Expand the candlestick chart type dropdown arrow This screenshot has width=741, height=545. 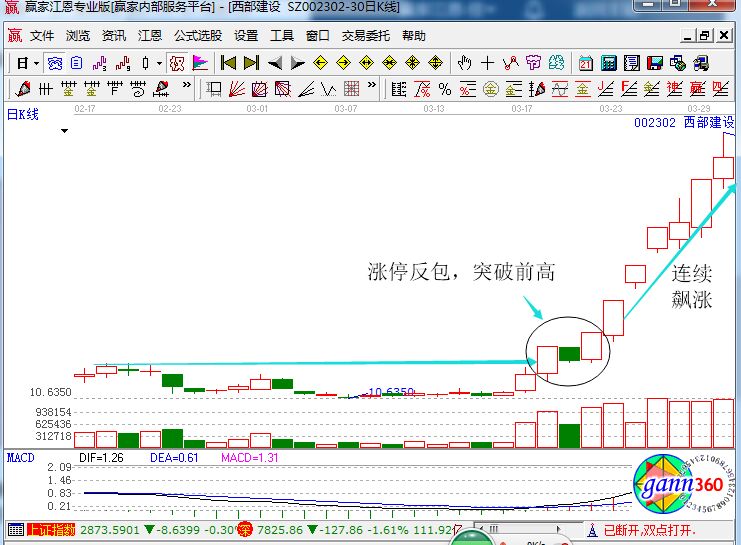(160, 62)
